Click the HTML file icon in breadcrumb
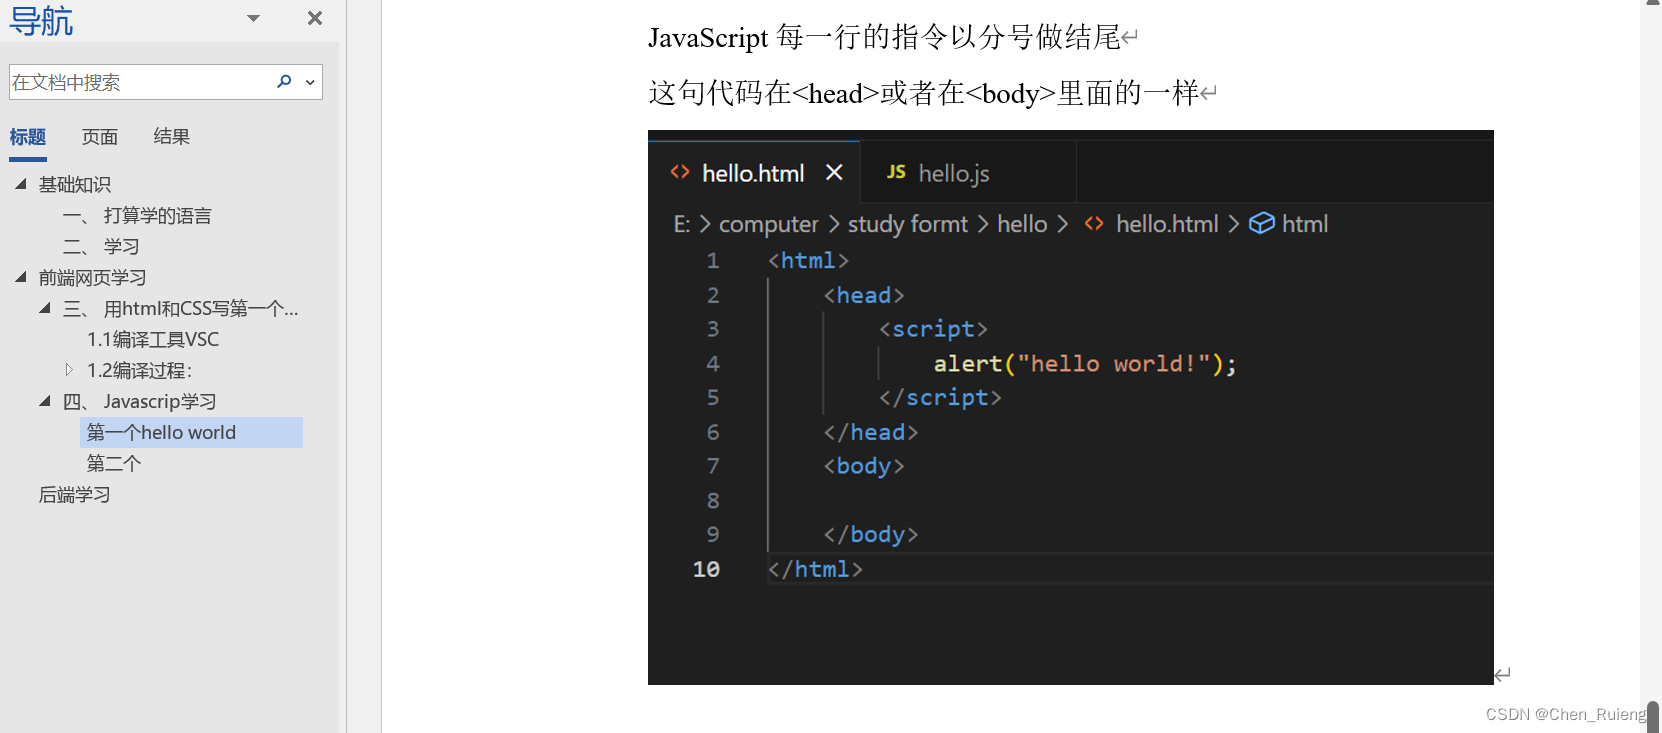1662x733 pixels. coord(1094,223)
